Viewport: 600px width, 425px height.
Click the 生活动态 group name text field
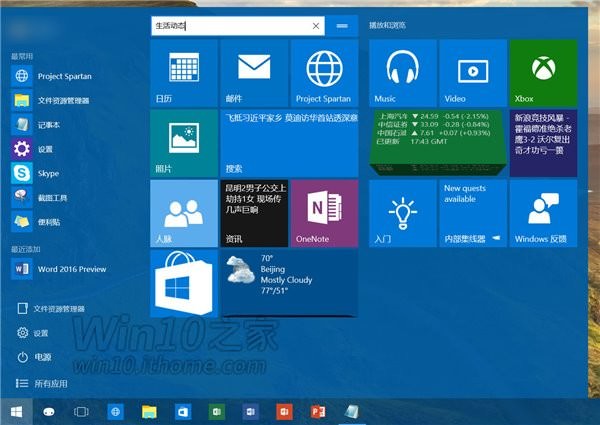228,25
